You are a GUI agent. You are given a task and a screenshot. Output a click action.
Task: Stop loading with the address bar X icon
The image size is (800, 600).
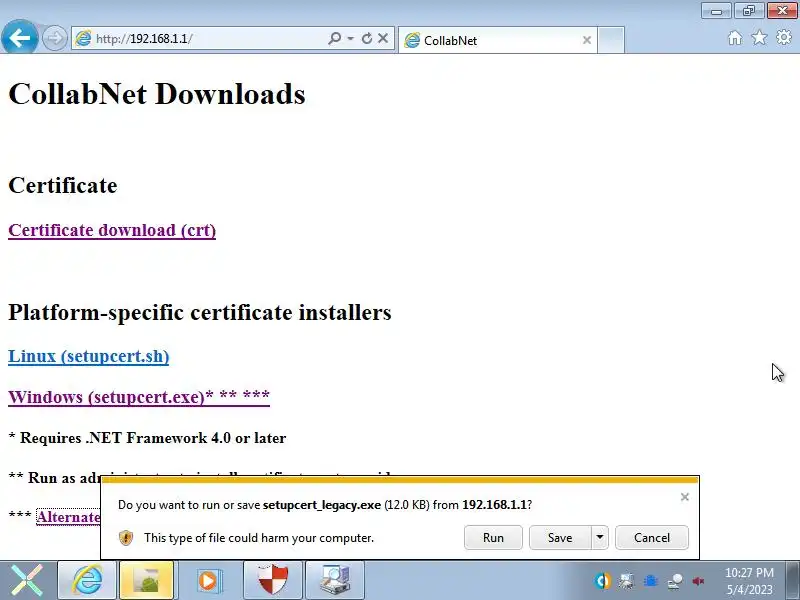point(383,38)
